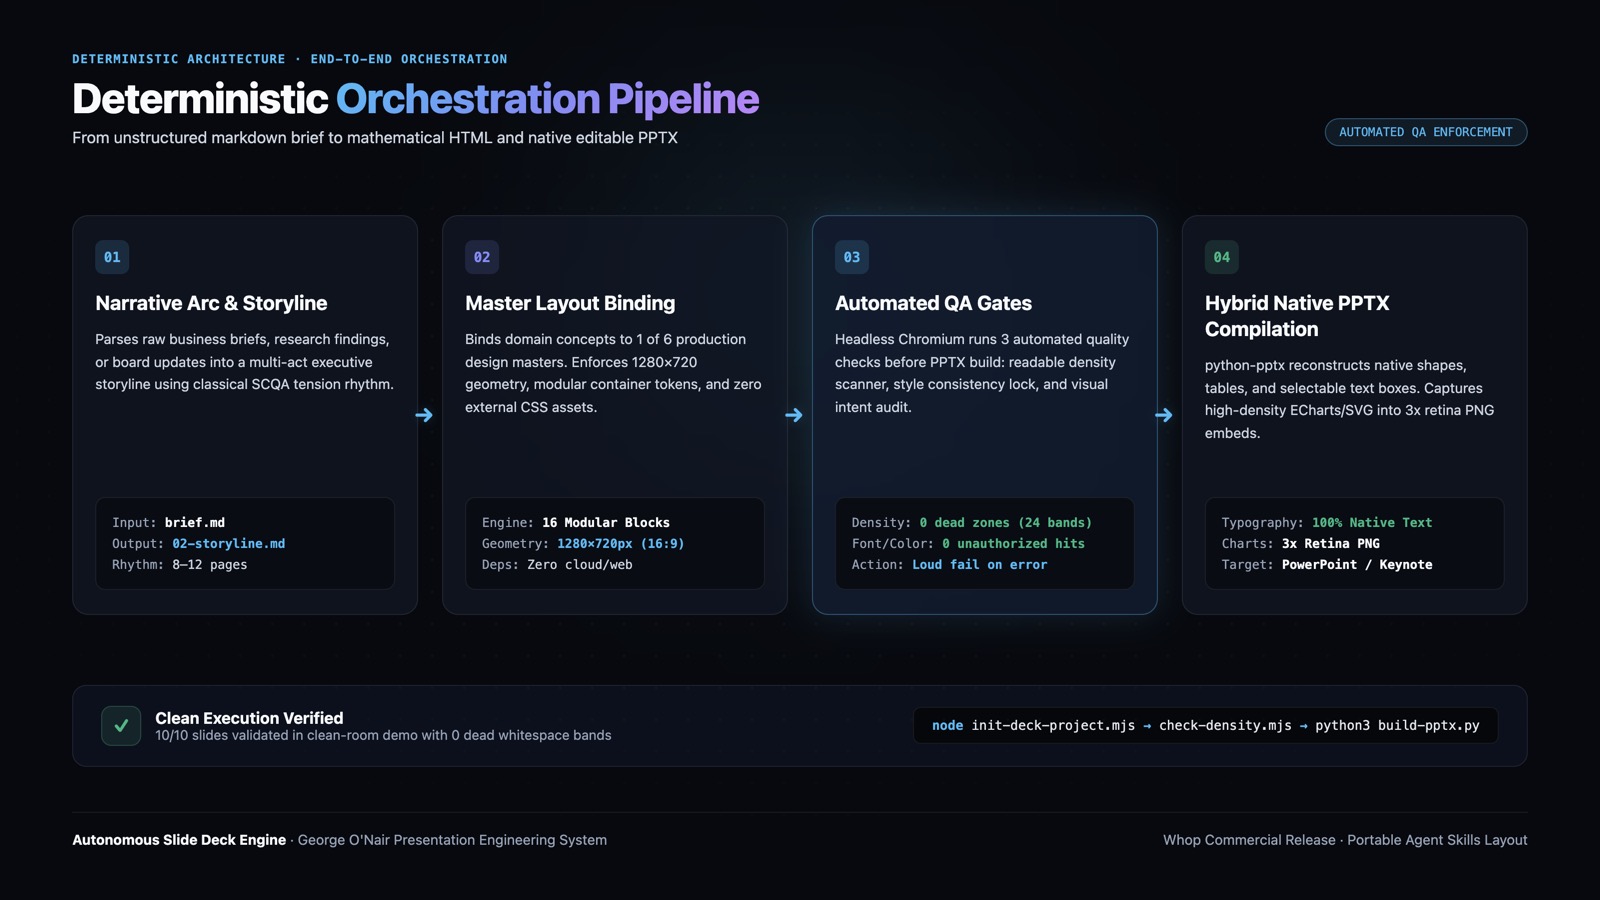Click the Binds domain concepts description paragraph
The height and width of the screenshot is (900, 1600).
(613, 373)
